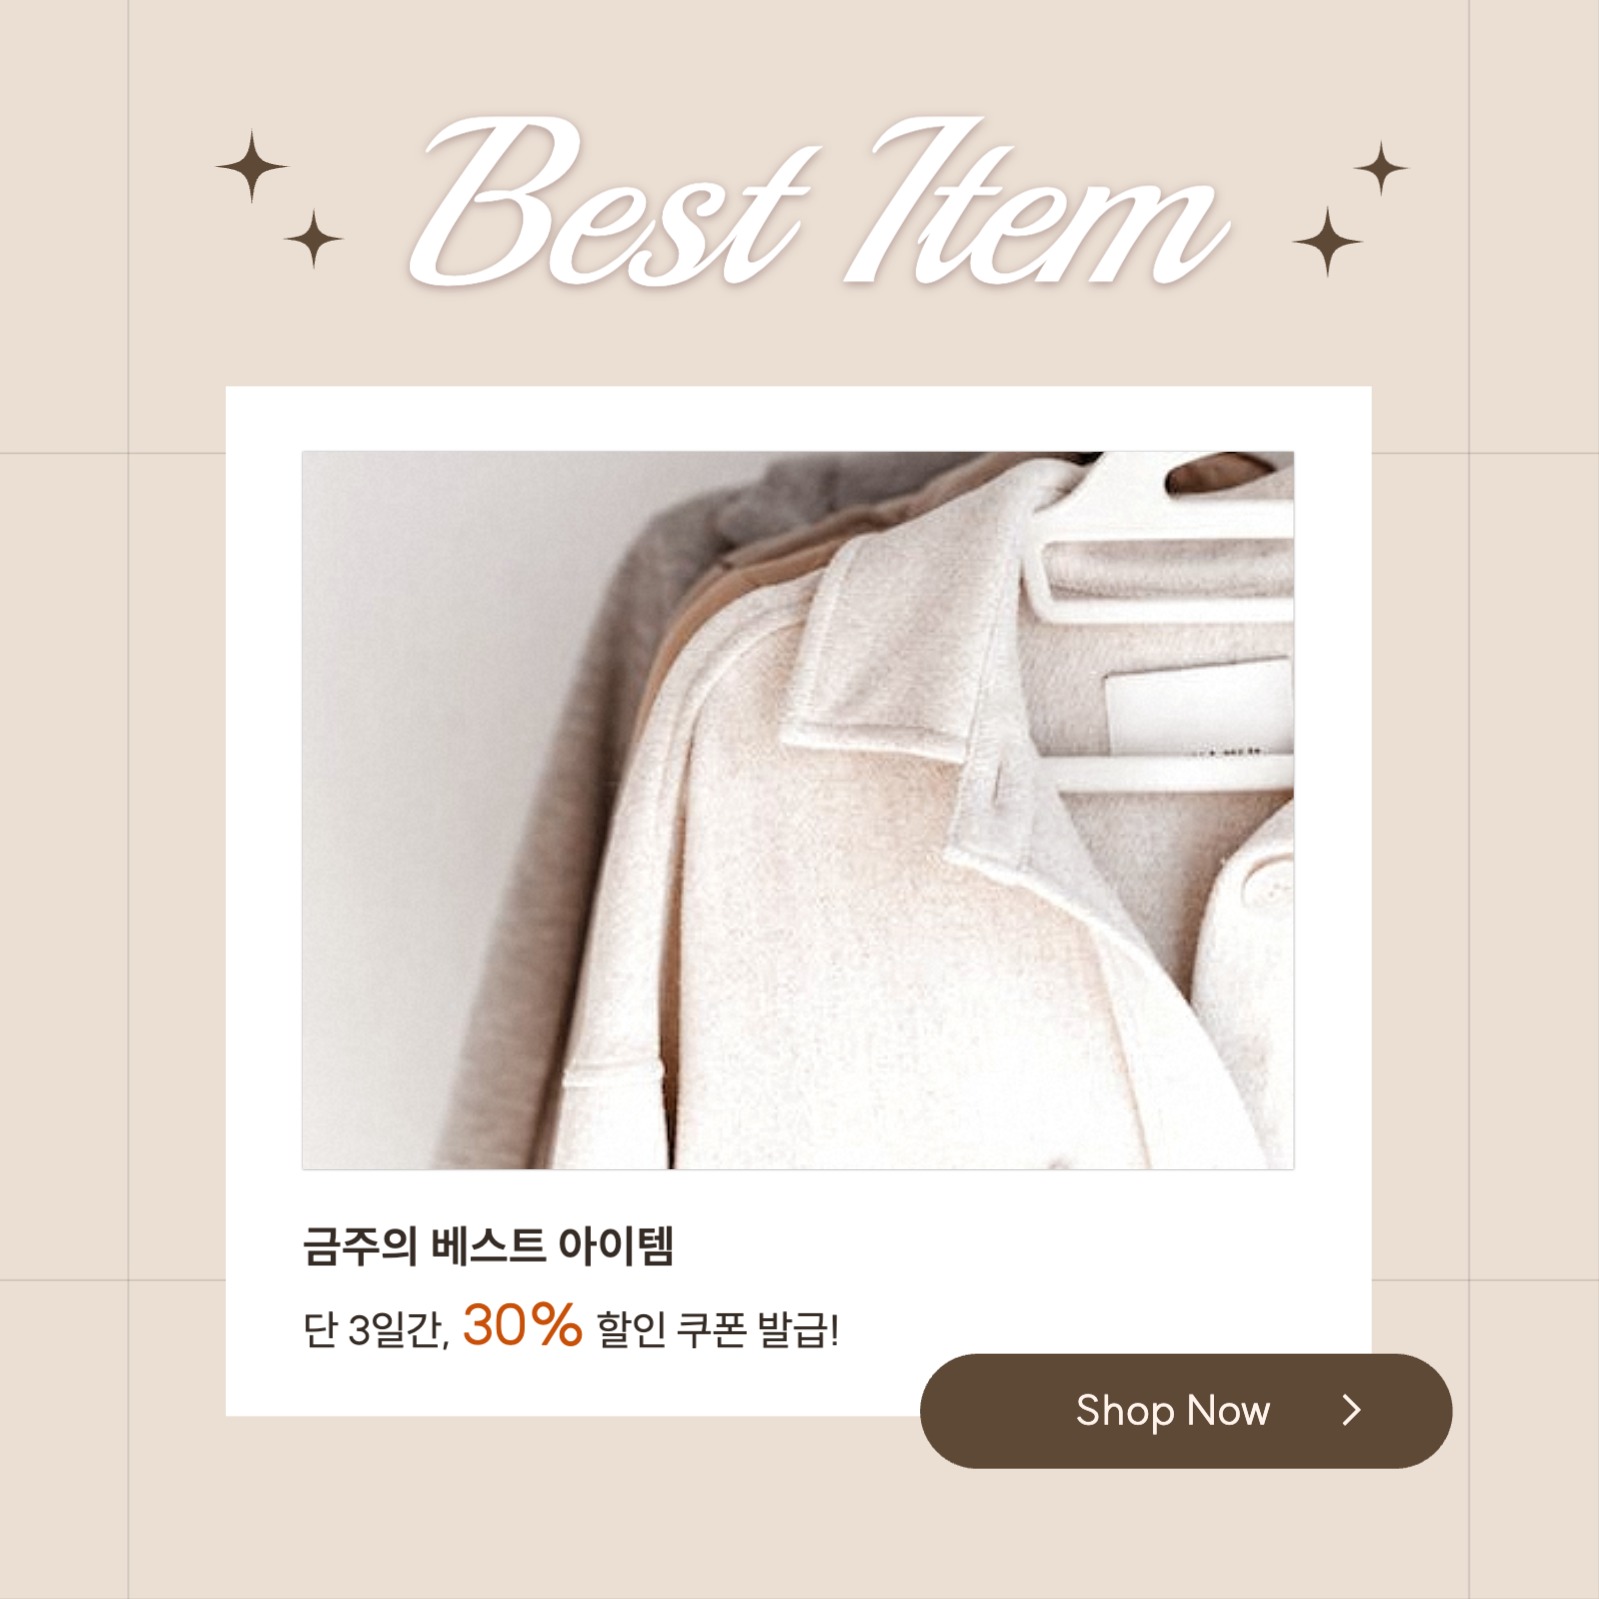1599x1599 pixels.
Task: Select the Best Item script title
Action: coord(820,202)
